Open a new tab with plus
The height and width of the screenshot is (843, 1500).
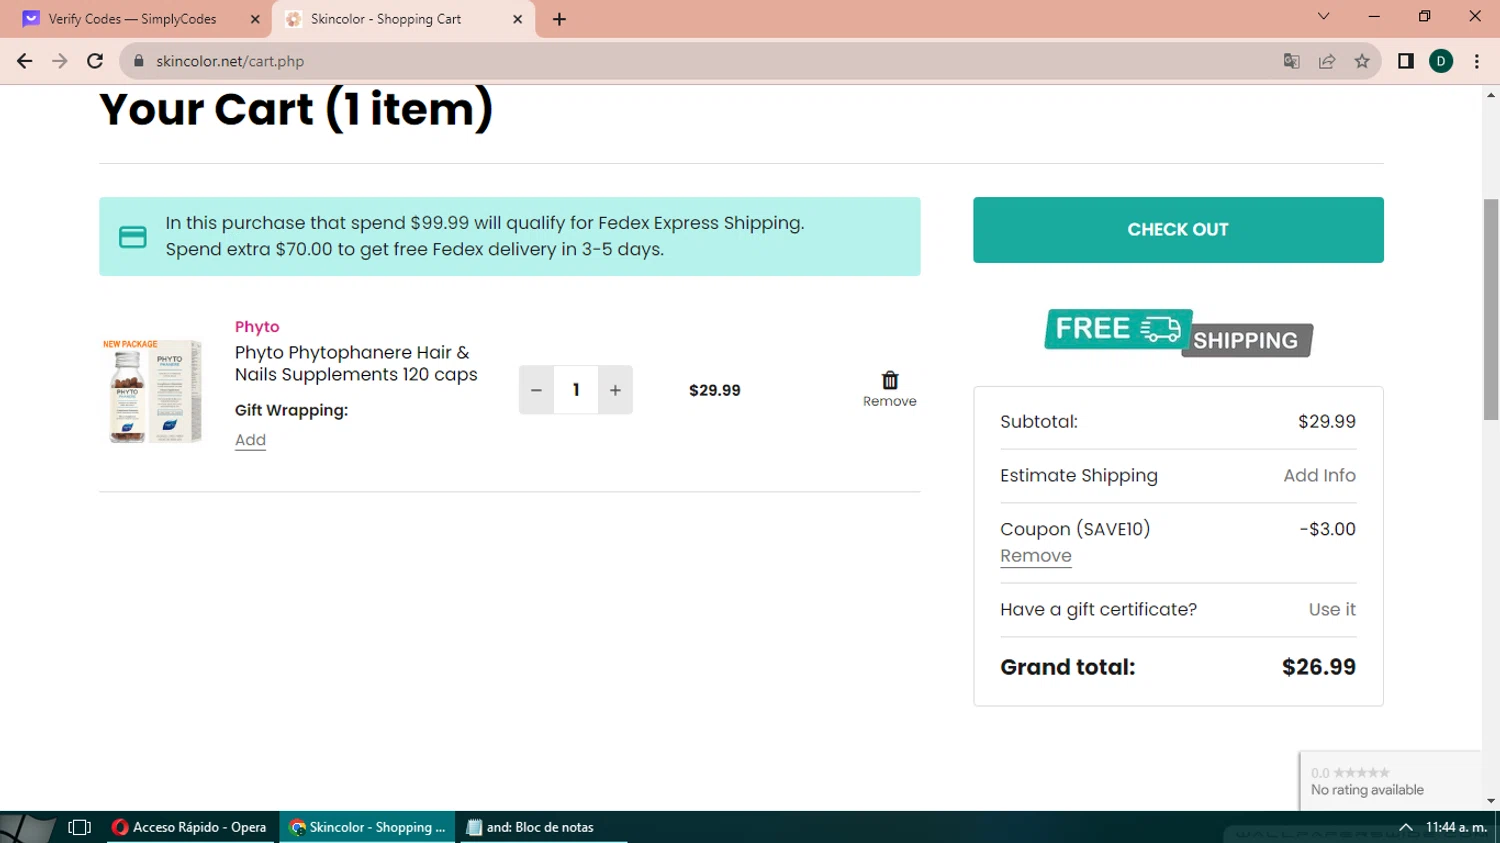coord(559,19)
